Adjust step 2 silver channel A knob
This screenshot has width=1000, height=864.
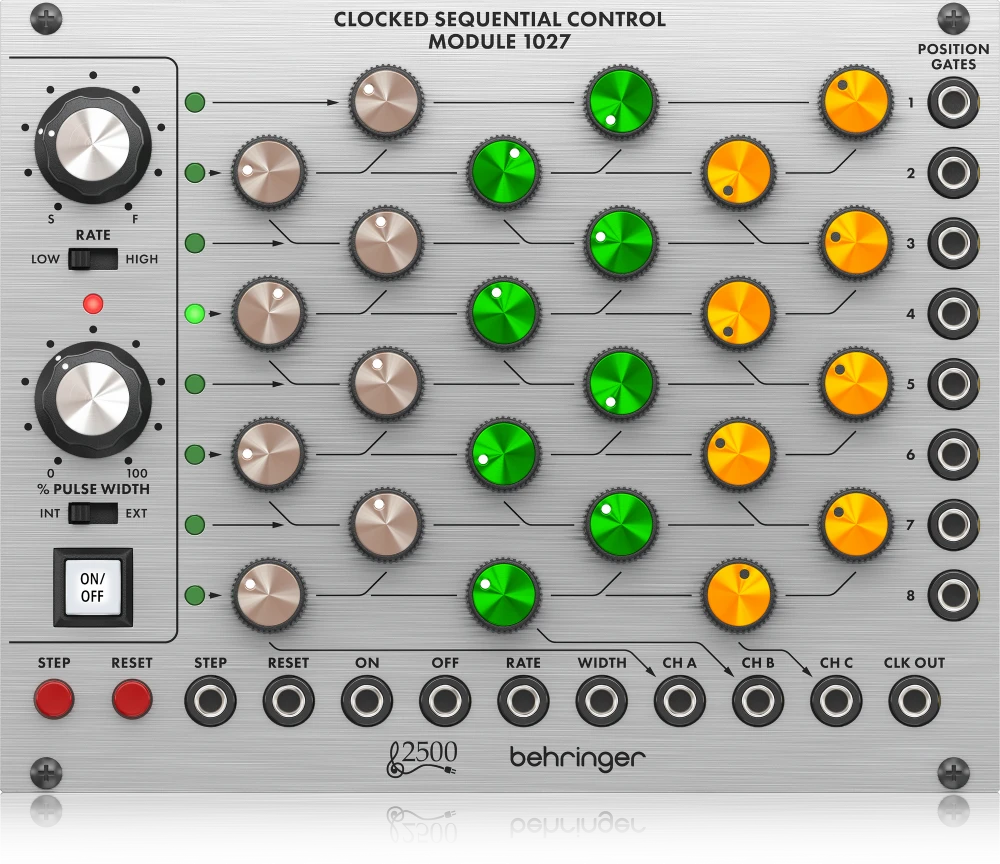click(x=268, y=173)
